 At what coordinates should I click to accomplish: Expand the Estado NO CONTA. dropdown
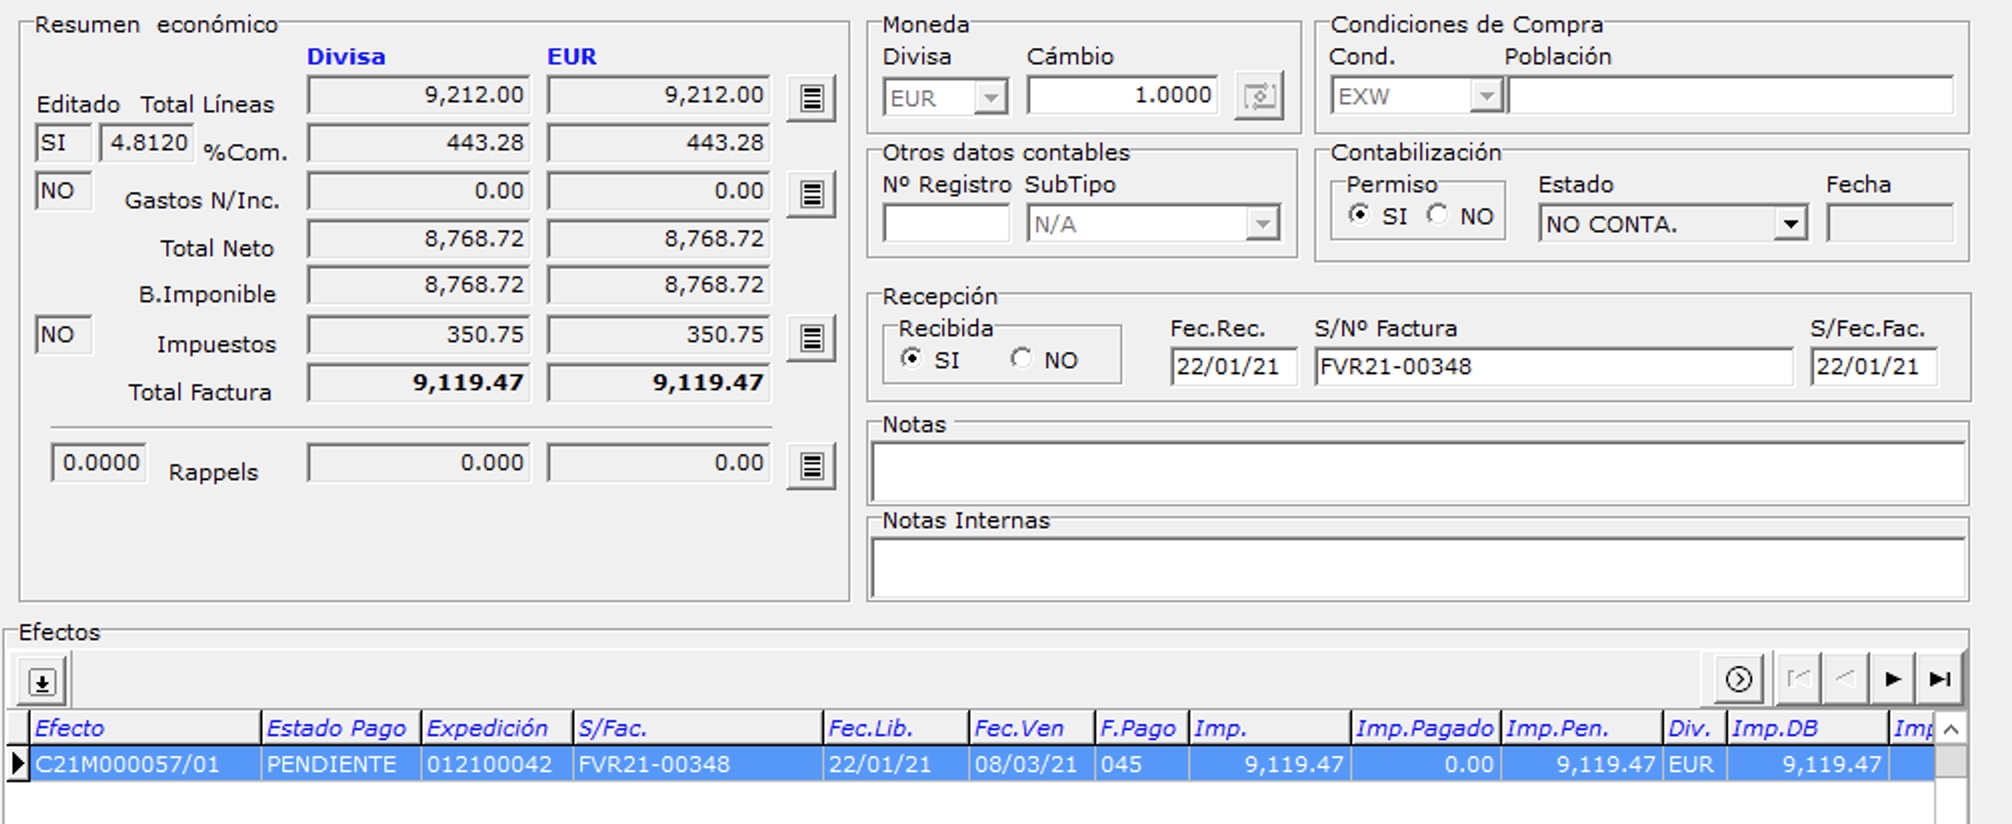pos(1790,224)
